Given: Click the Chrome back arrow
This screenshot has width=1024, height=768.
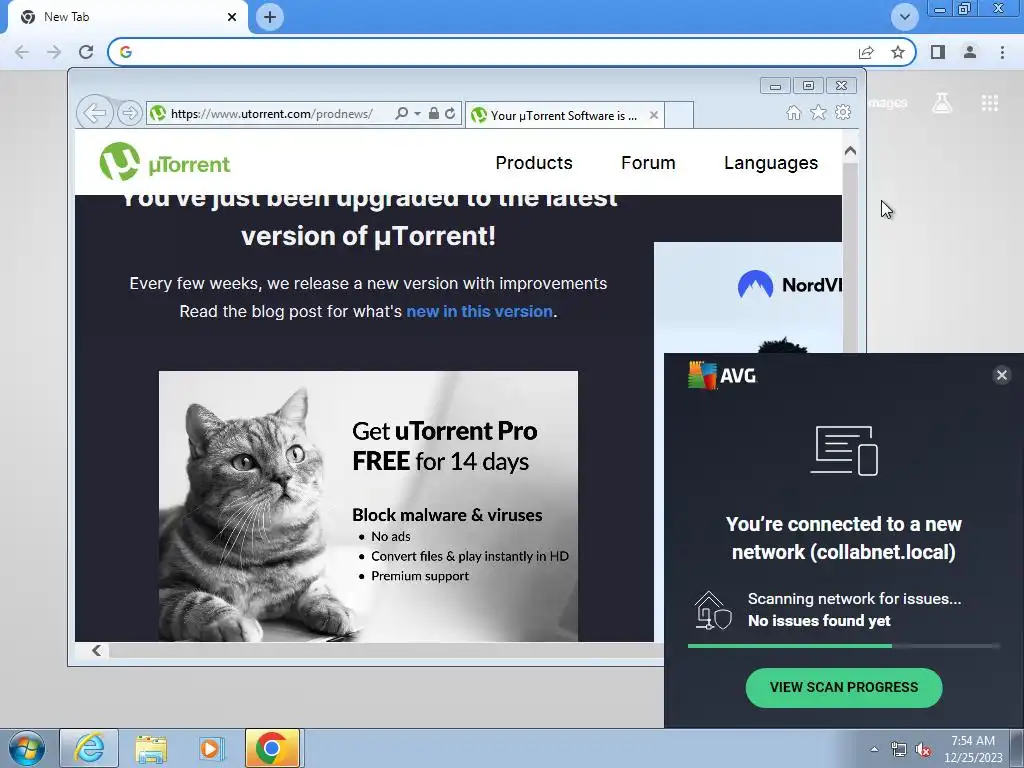Looking at the screenshot, I should tap(22, 52).
